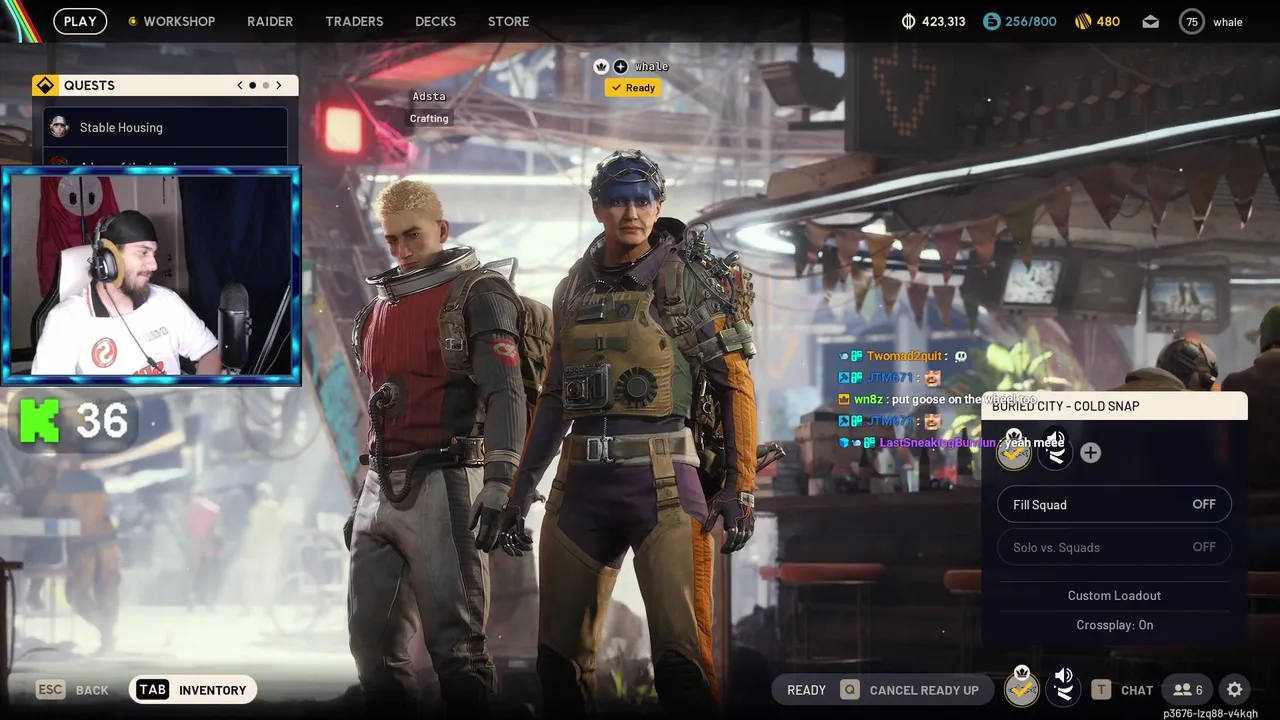
Task: Click the 256/800 stash value
Action: point(1031,21)
